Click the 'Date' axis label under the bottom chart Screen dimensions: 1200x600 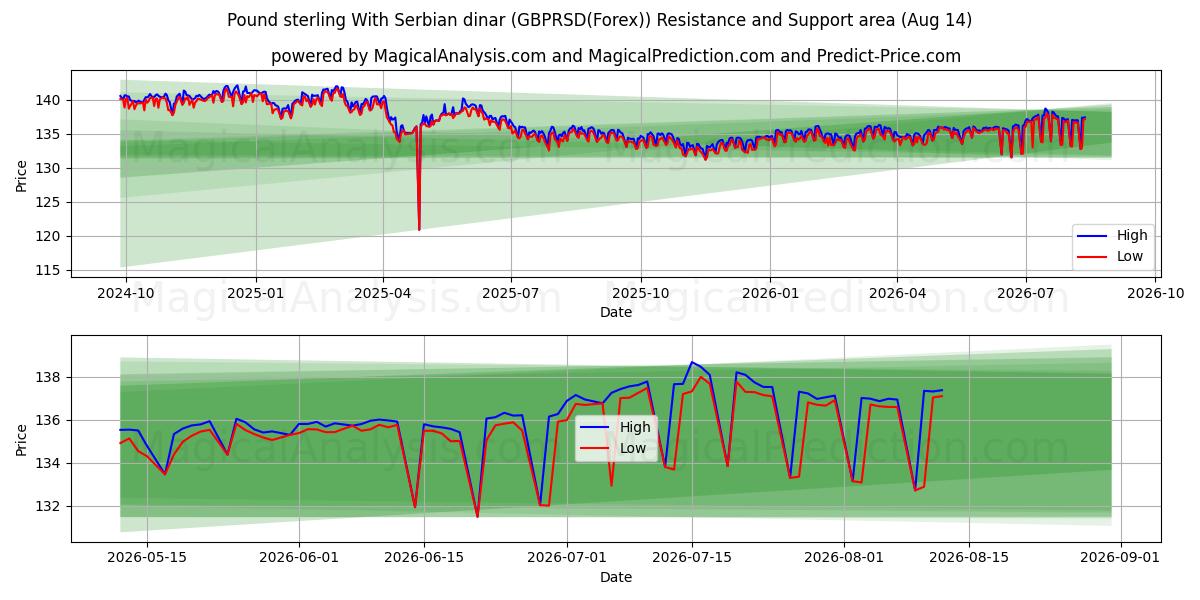[x=616, y=577]
